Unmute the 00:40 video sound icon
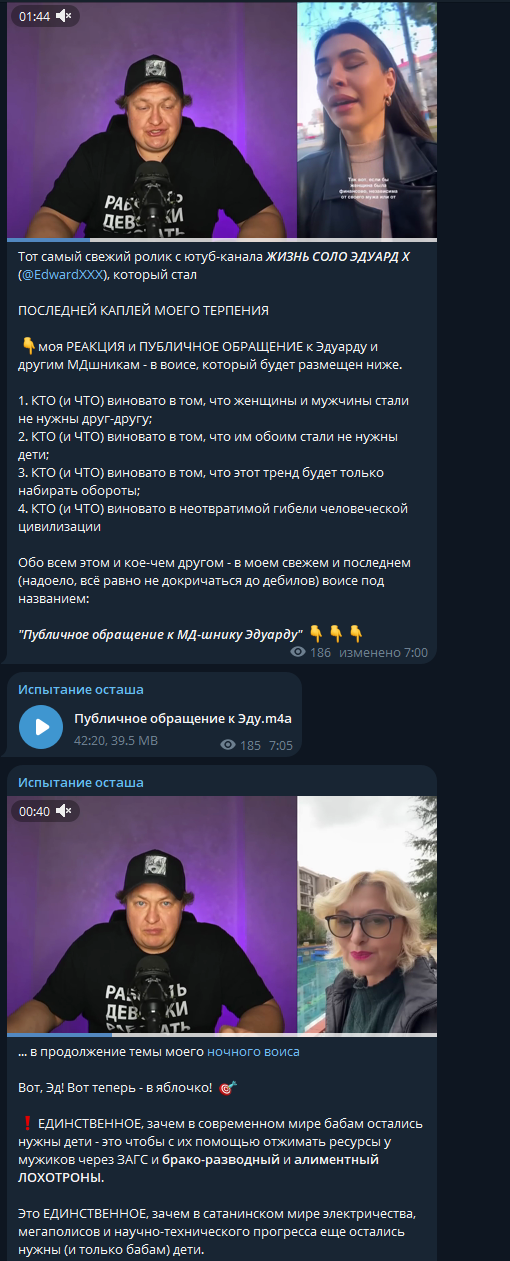This screenshot has width=510, height=1261. pyautogui.click(x=64, y=811)
